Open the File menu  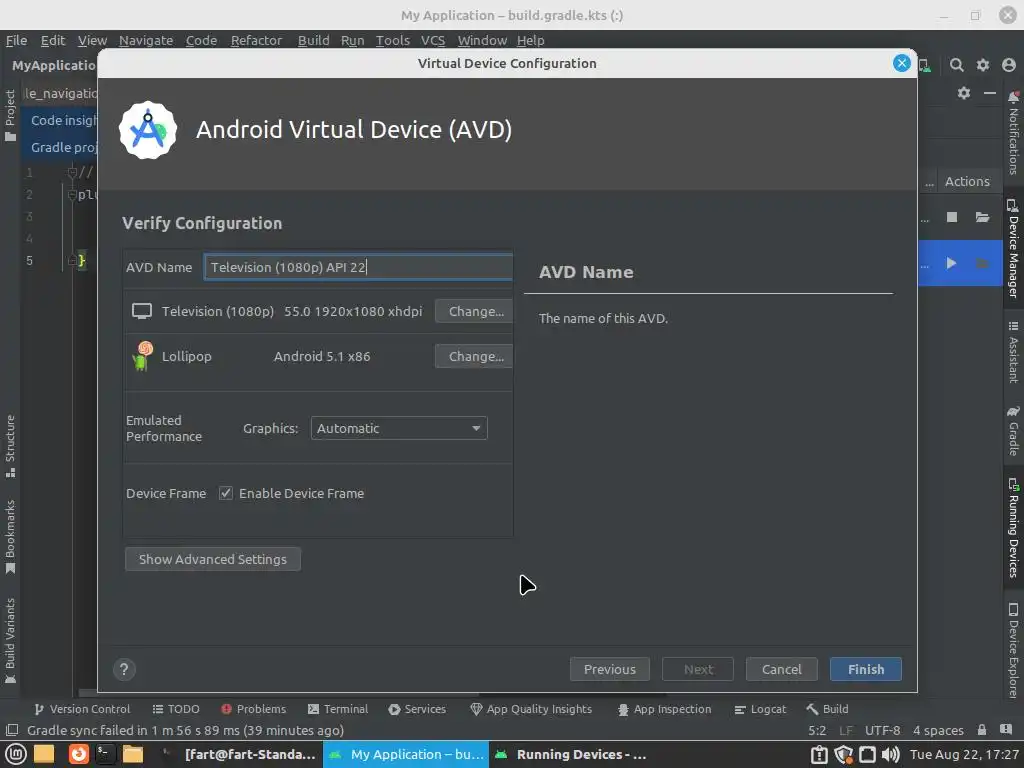click(x=16, y=40)
